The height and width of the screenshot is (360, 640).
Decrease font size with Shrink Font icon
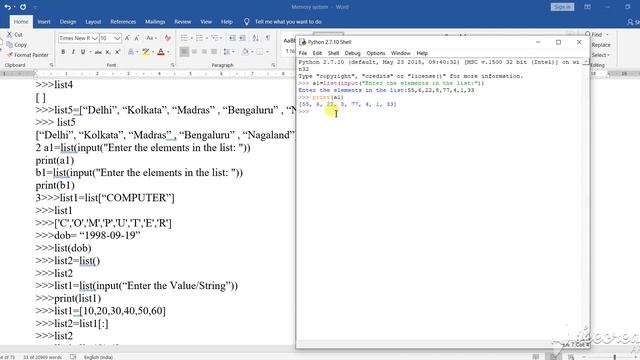click(137, 38)
